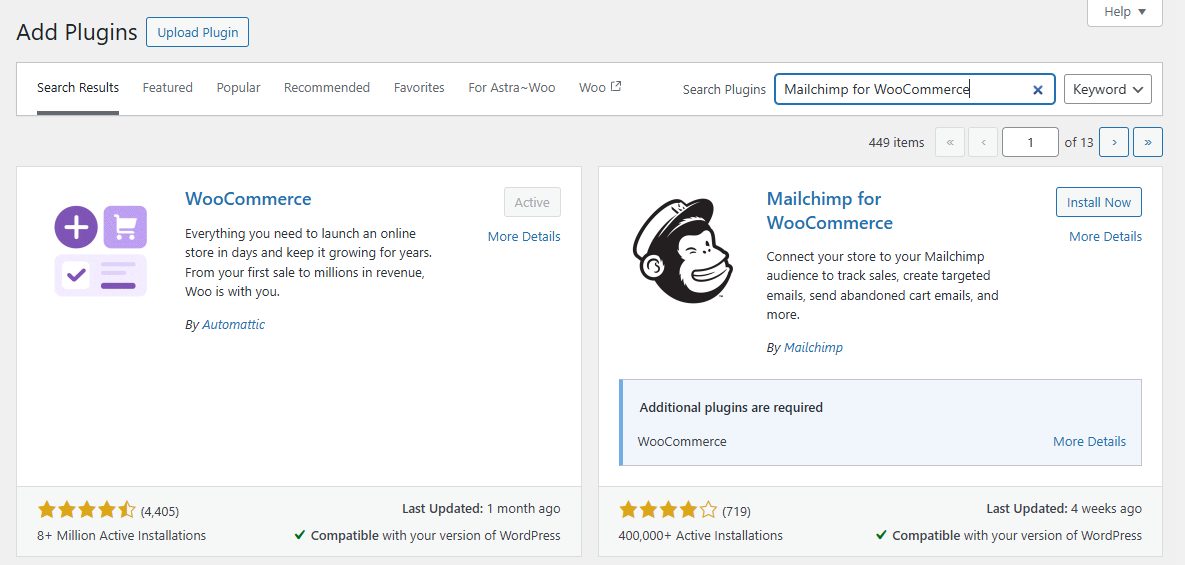
Task: Open the external link icon next to the Woo tab
Action: coord(616,87)
